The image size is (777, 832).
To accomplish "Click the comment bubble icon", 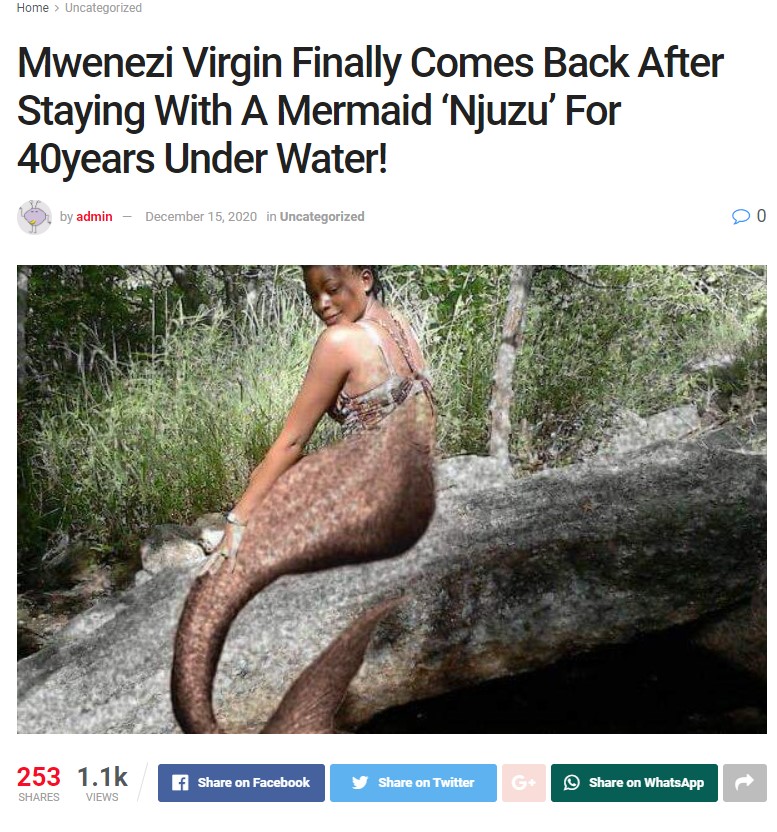I will point(740,216).
